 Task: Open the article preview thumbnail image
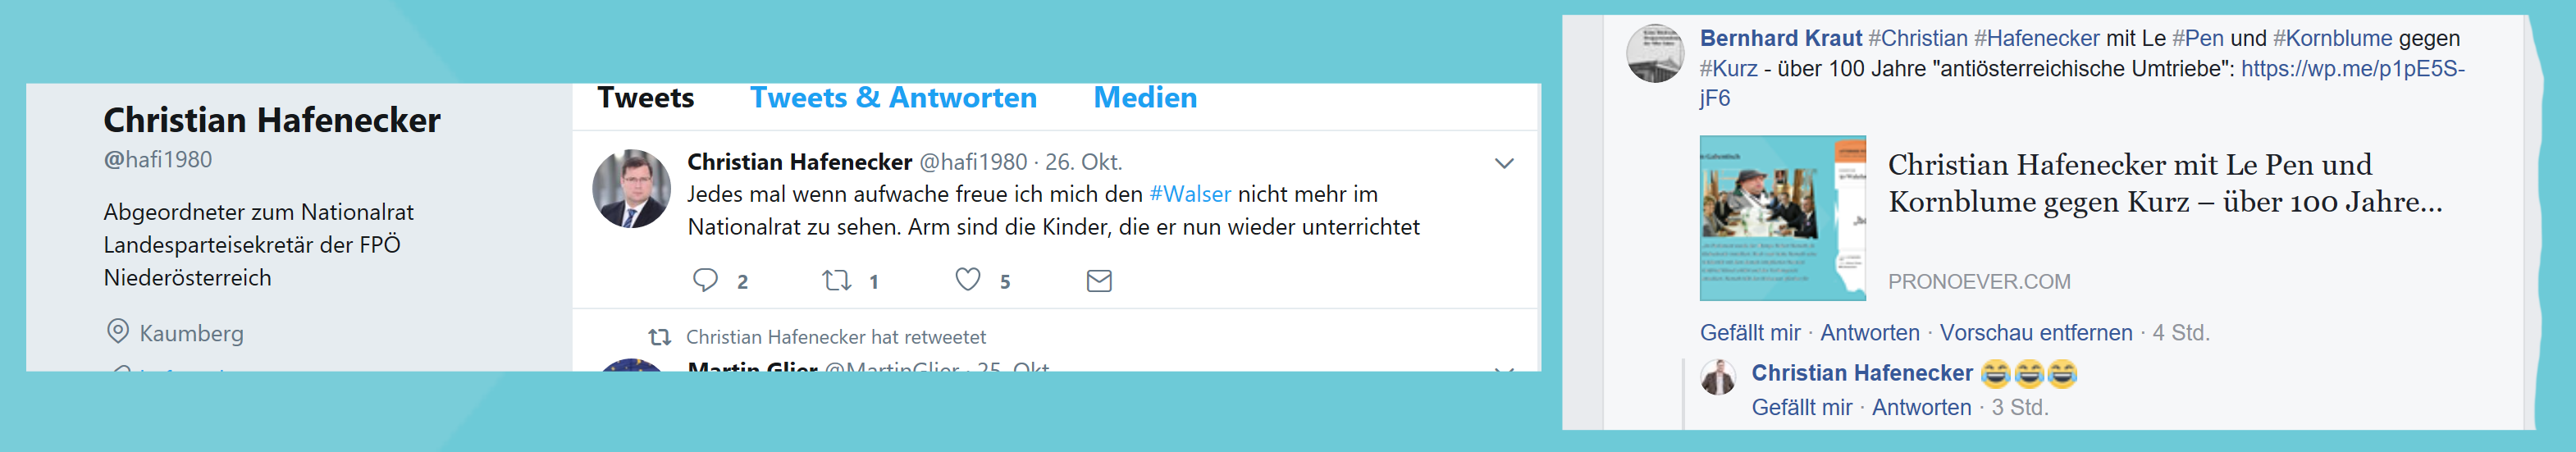coord(1782,218)
